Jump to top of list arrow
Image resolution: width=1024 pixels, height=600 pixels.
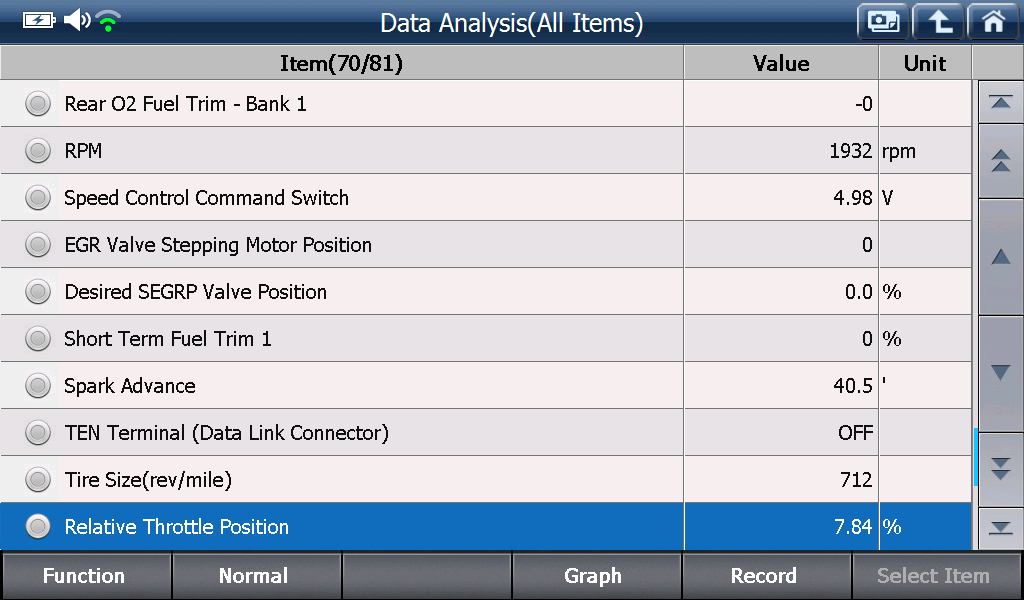click(x=1000, y=102)
